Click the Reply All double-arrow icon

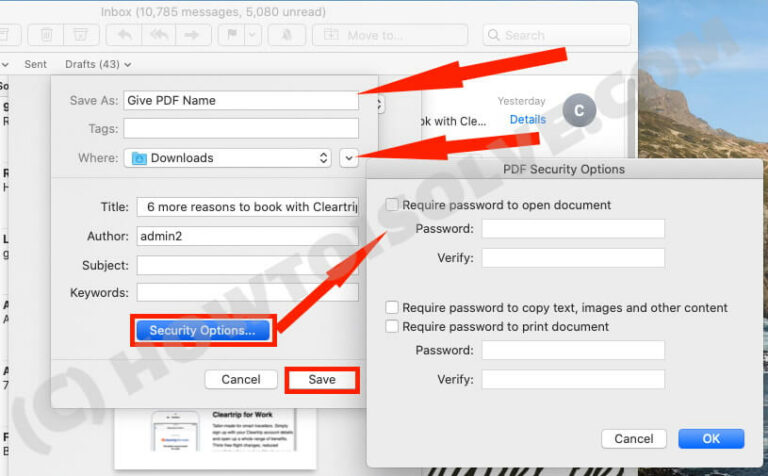[x=158, y=35]
